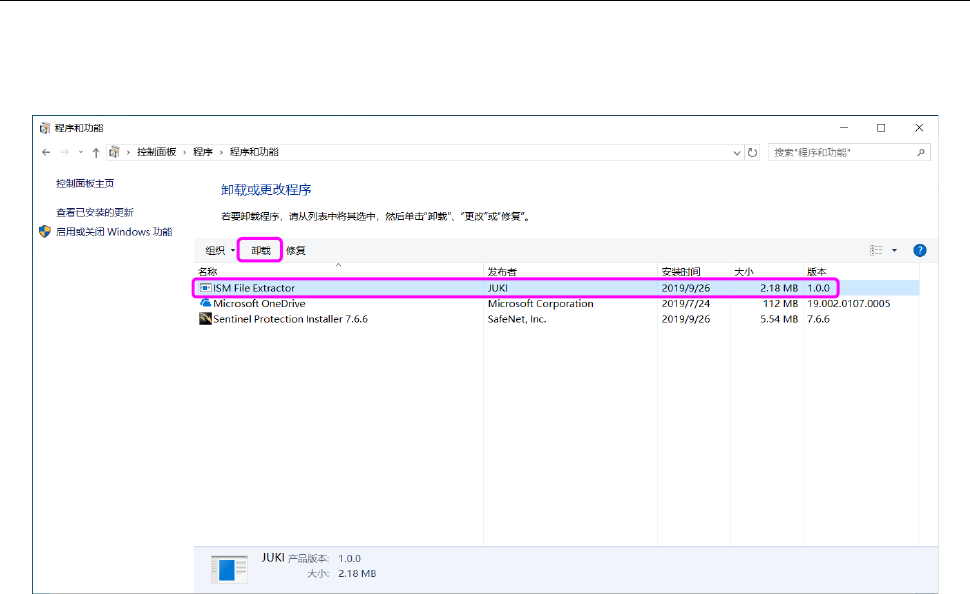Viewport: 970px width, 594px height.
Task: Change the view layout icon
Action: coord(876,250)
